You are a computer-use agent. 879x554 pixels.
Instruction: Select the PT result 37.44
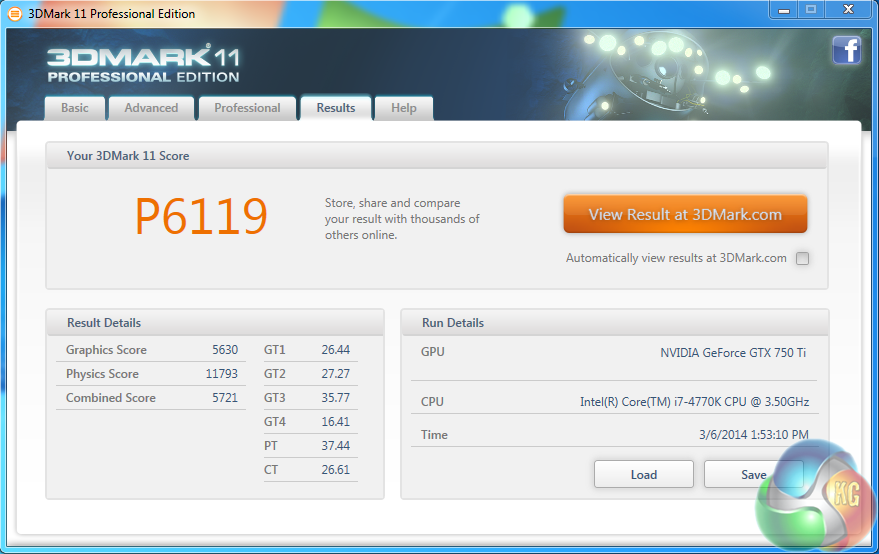(x=335, y=446)
